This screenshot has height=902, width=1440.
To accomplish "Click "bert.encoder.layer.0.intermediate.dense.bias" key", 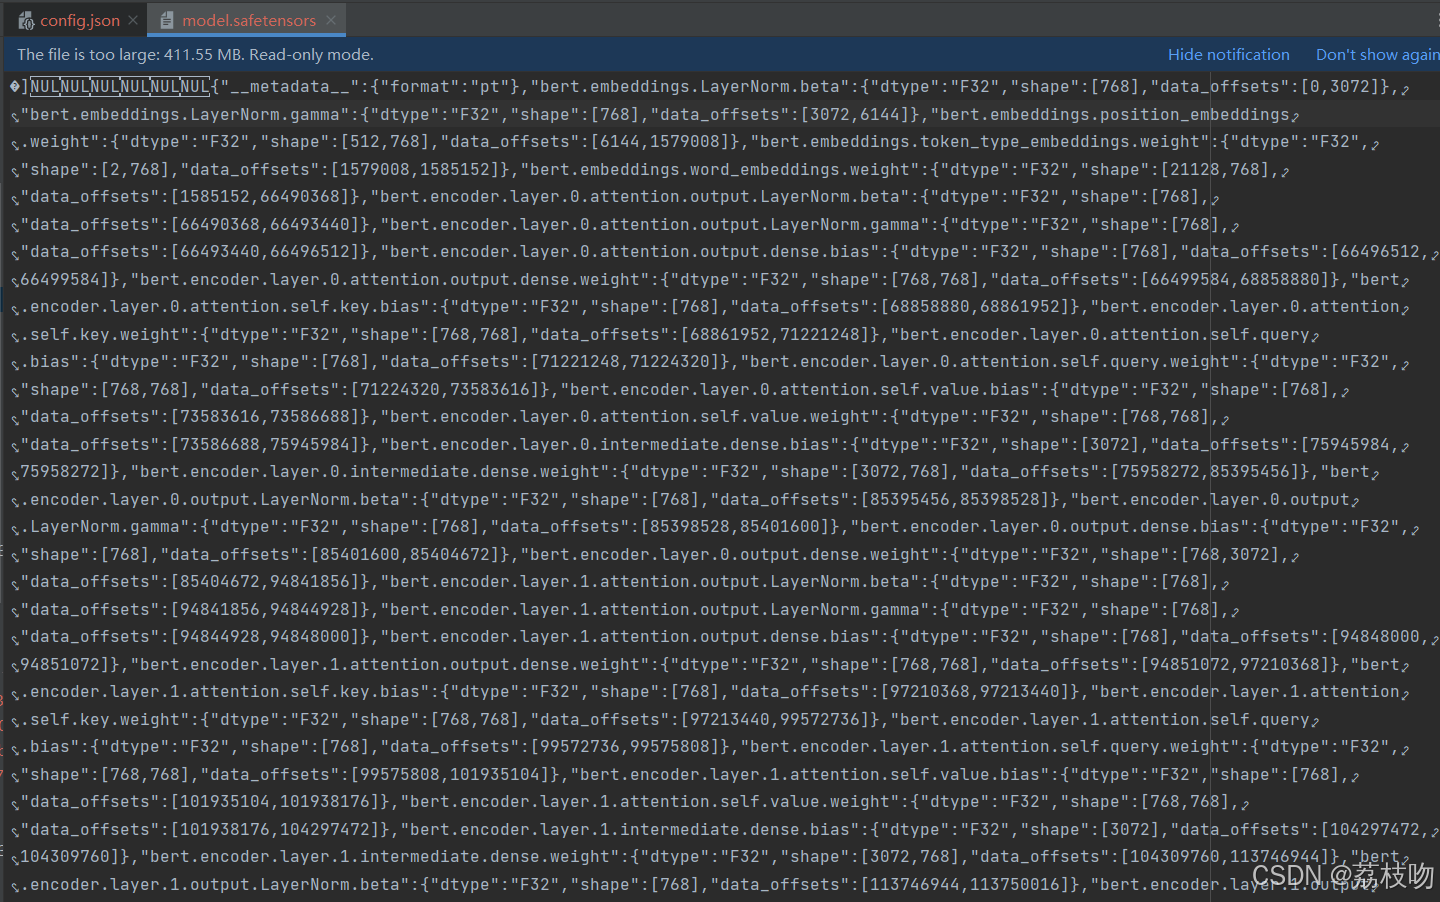I will point(610,445).
